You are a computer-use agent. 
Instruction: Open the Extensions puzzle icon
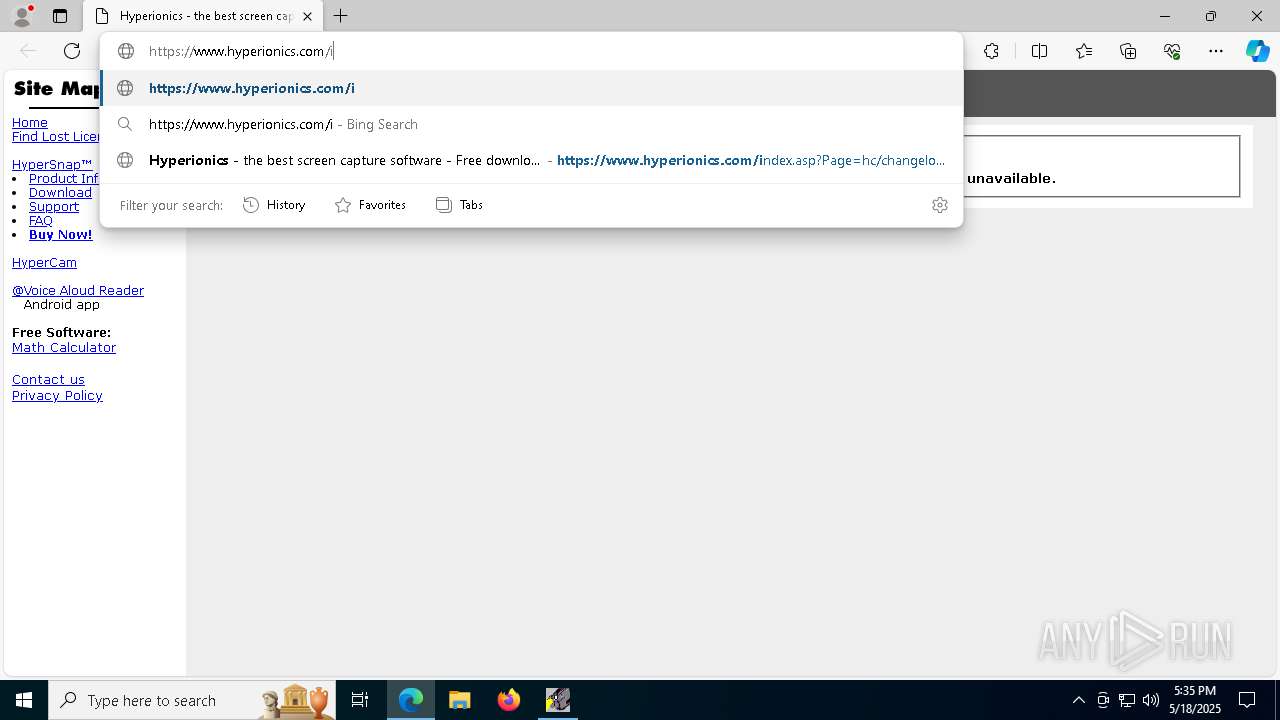tap(991, 51)
